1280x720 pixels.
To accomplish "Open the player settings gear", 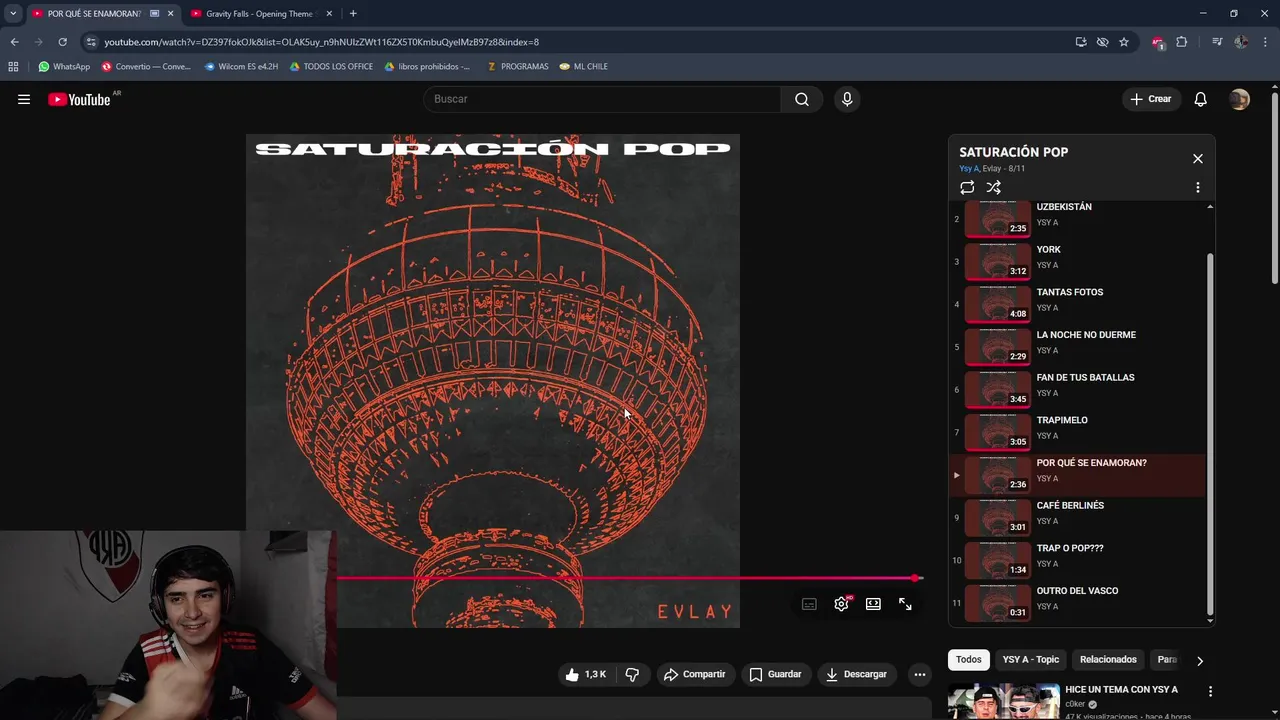I will pos(842,604).
